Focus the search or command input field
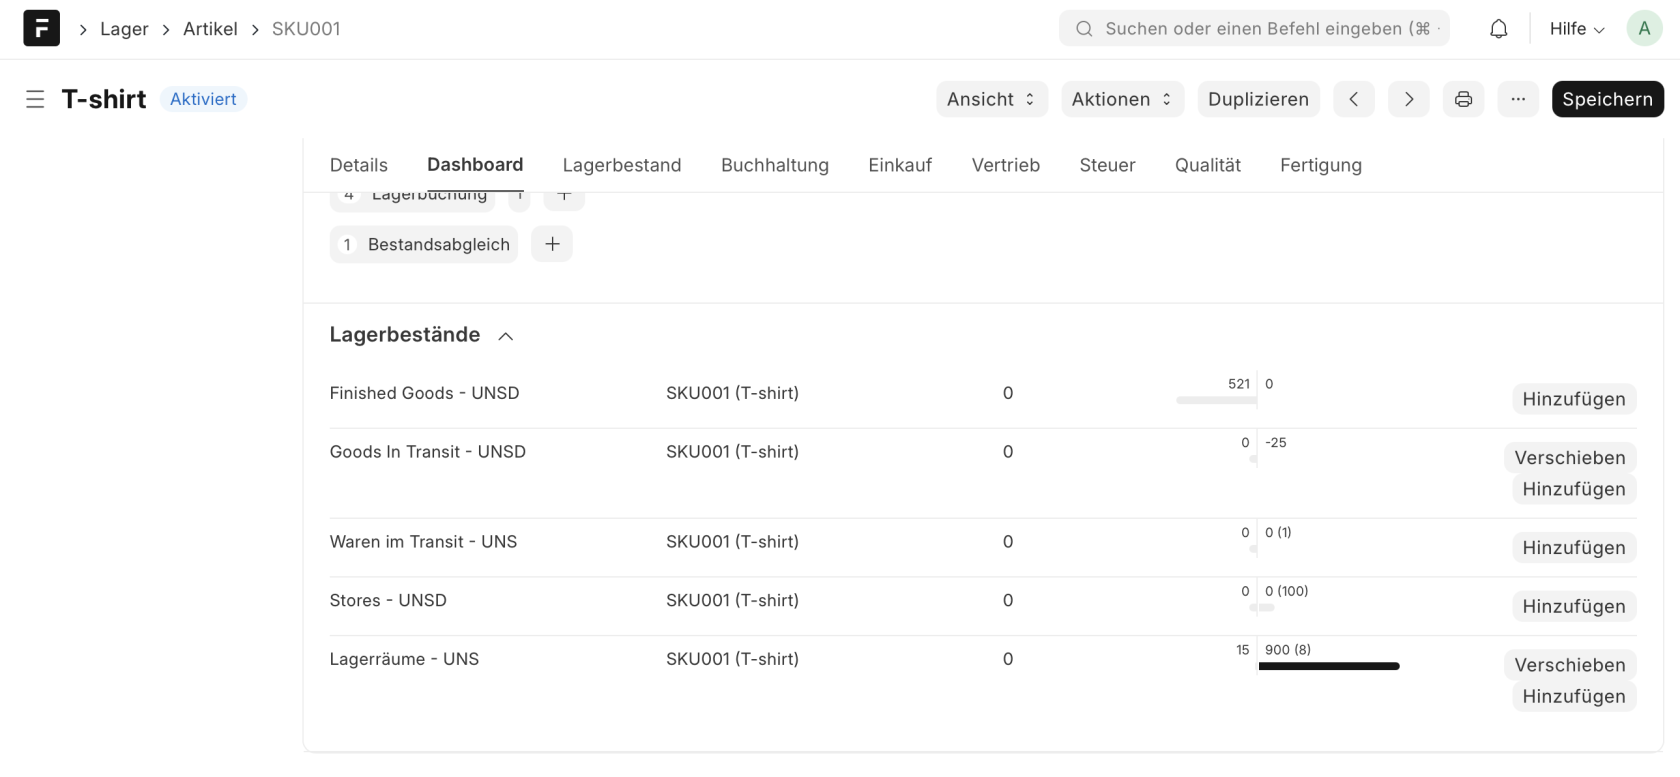The height and width of the screenshot is (777, 1680). (1265, 29)
